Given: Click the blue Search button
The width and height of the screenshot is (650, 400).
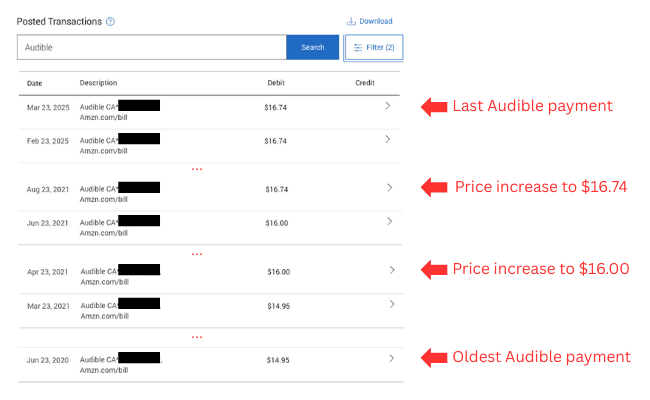Looking at the screenshot, I should (313, 47).
